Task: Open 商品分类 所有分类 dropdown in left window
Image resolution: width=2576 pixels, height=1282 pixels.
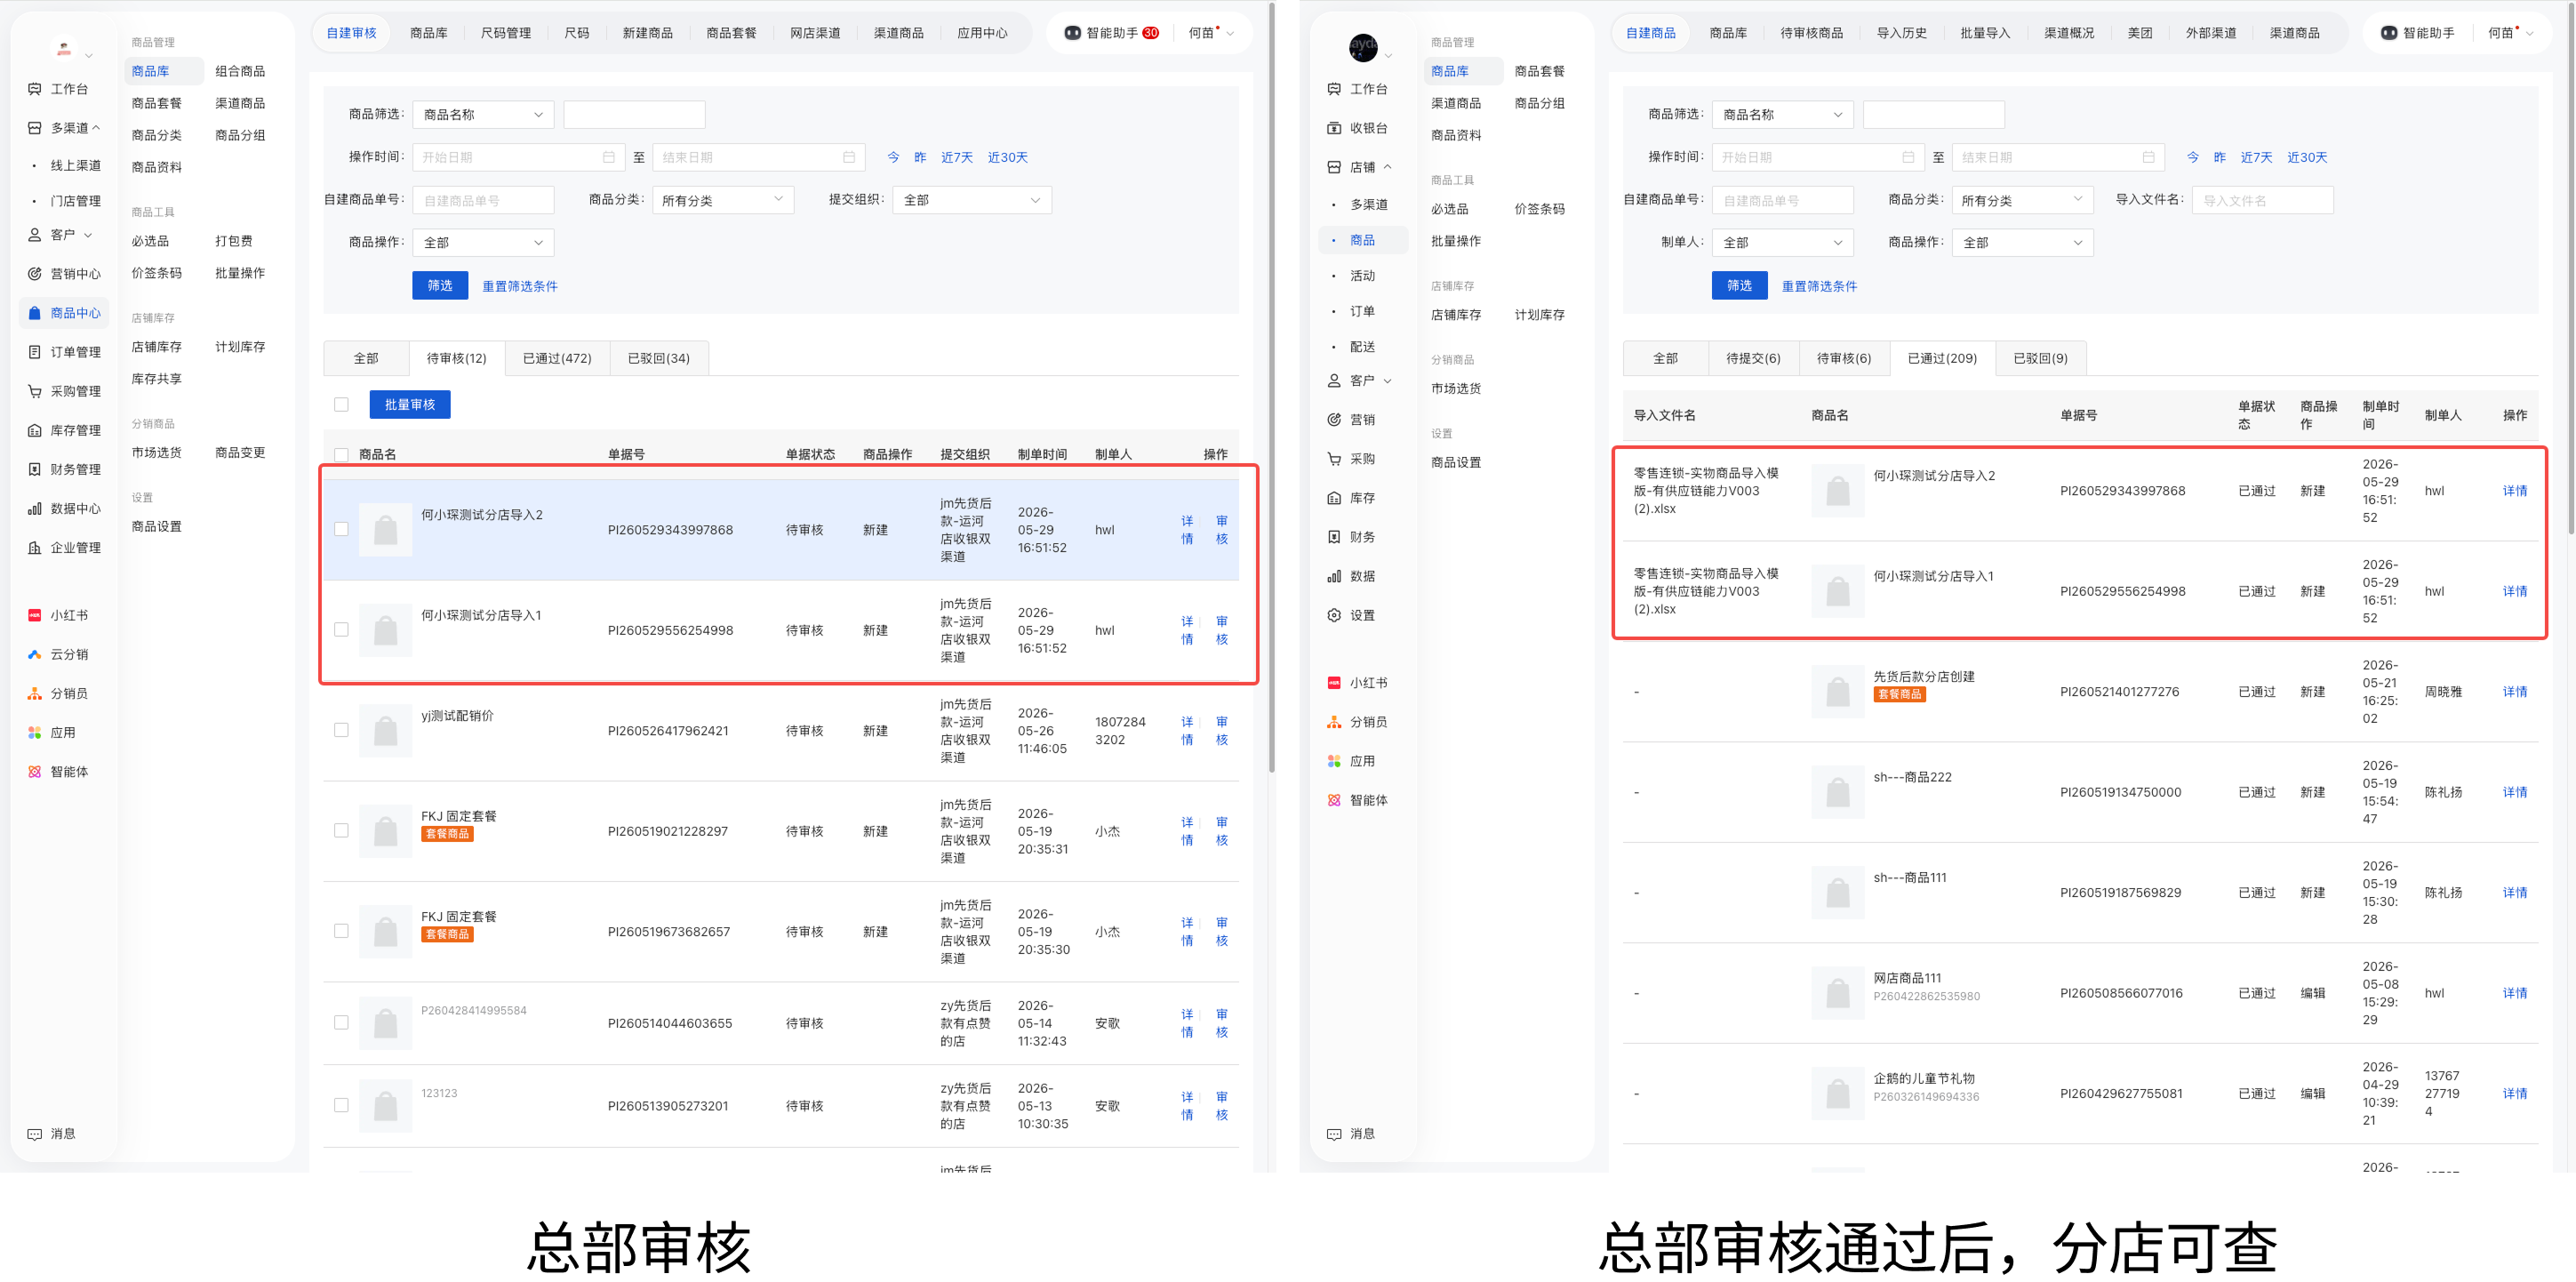Action: tap(723, 200)
